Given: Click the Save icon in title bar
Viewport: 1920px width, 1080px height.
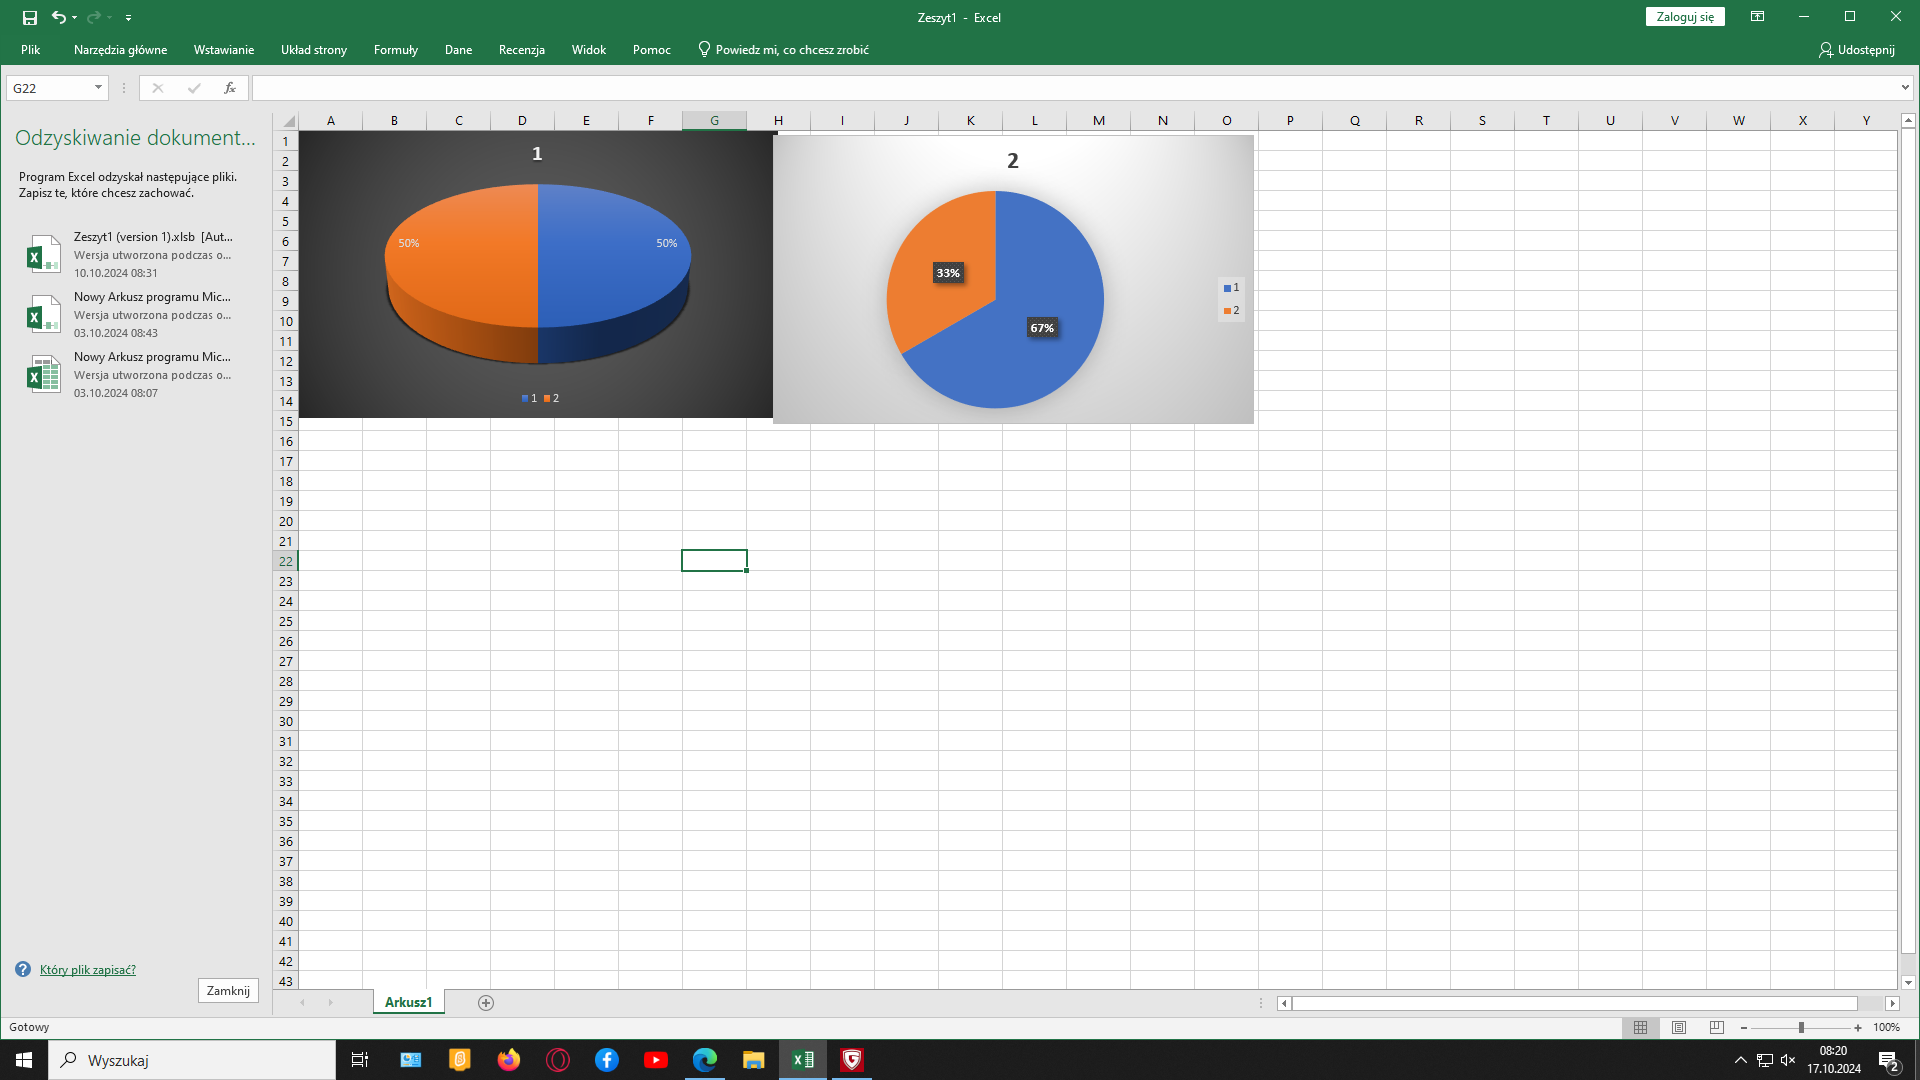Looking at the screenshot, I should click(x=30, y=17).
